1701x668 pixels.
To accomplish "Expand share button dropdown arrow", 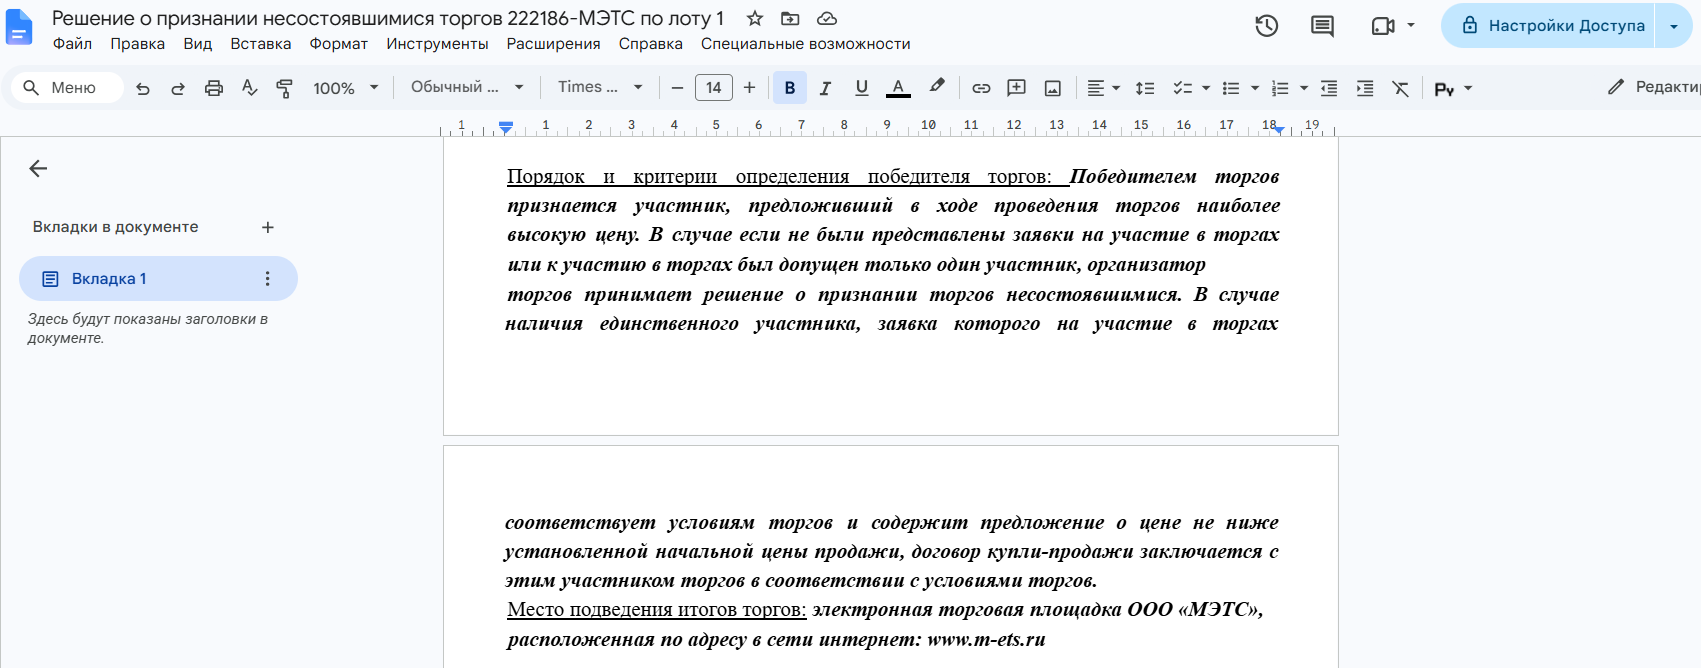I will (1674, 26).
